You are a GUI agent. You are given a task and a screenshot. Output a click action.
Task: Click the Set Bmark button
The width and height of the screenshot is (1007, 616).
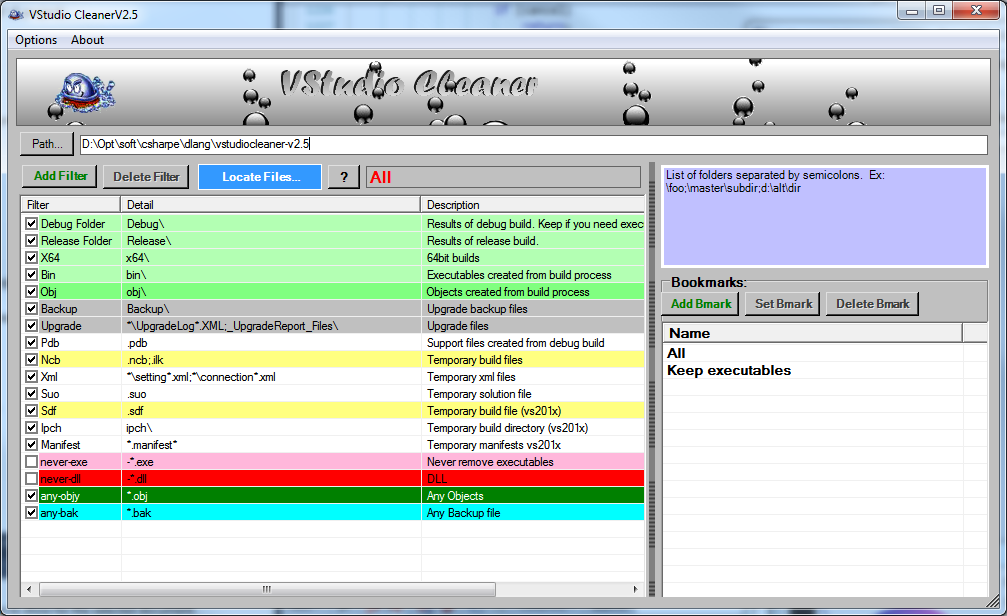click(x=784, y=304)
